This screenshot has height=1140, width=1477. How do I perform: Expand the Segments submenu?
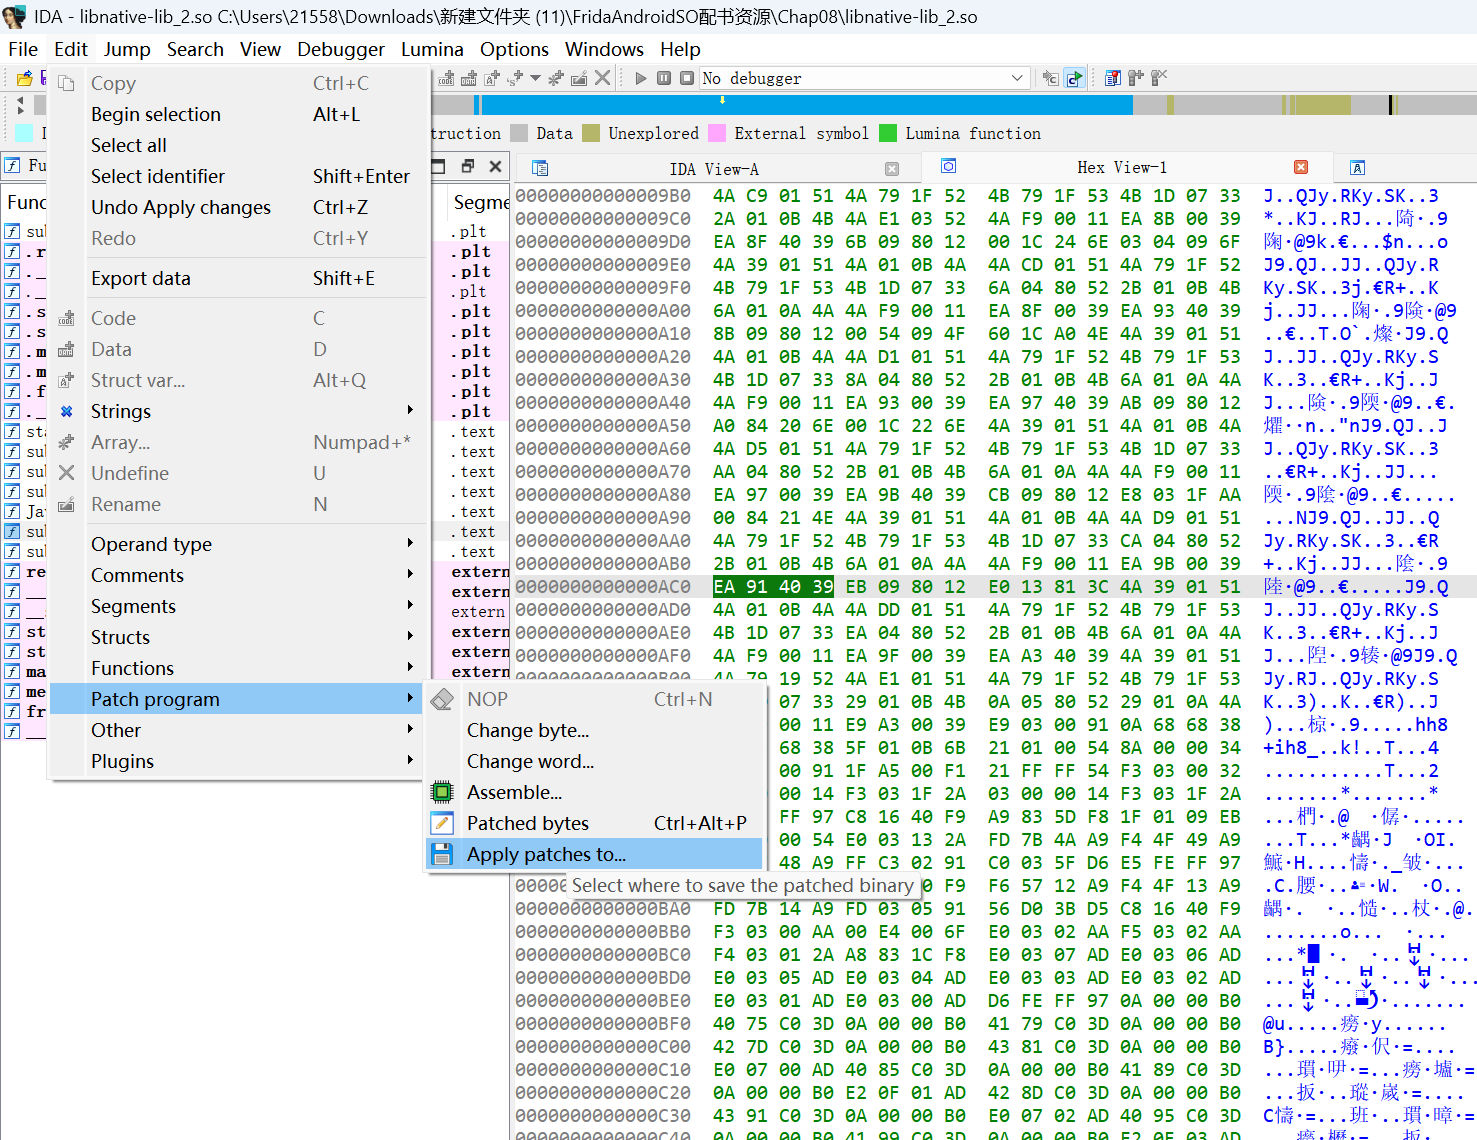tap(240, 606)
